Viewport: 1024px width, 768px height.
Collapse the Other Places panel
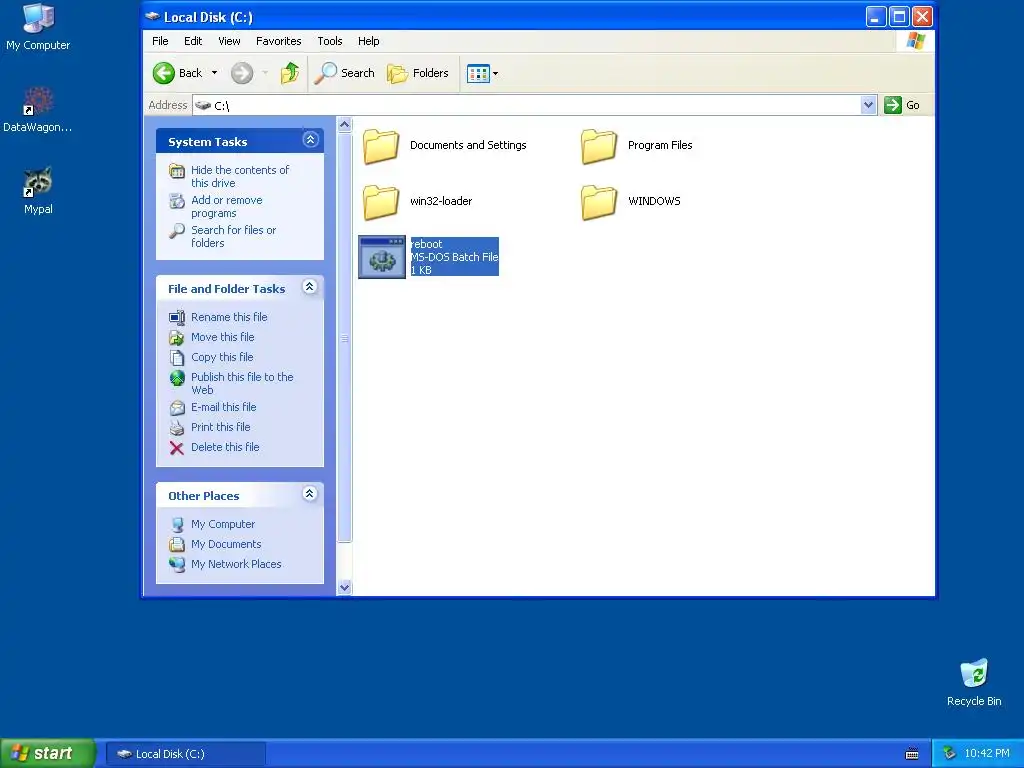point(310,494)
